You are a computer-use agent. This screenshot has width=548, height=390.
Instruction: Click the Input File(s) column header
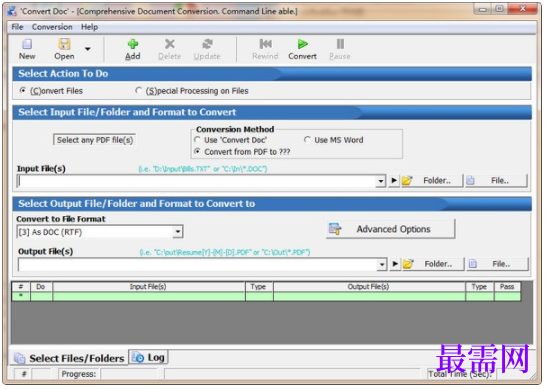pos(149,287)
